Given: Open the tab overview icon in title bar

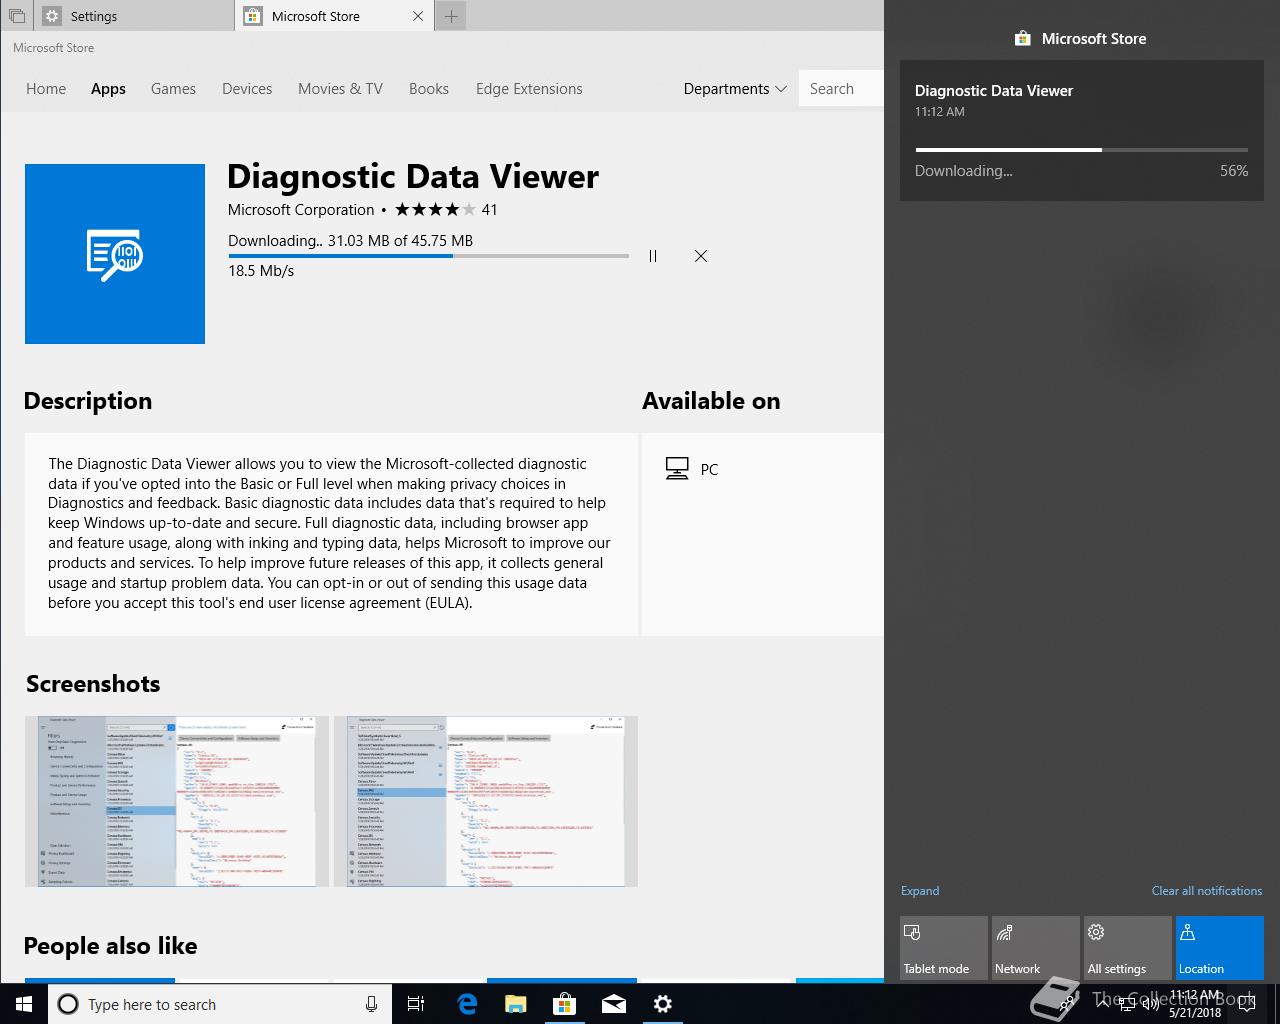Looking at the screenshot, I should coord(16,16).
